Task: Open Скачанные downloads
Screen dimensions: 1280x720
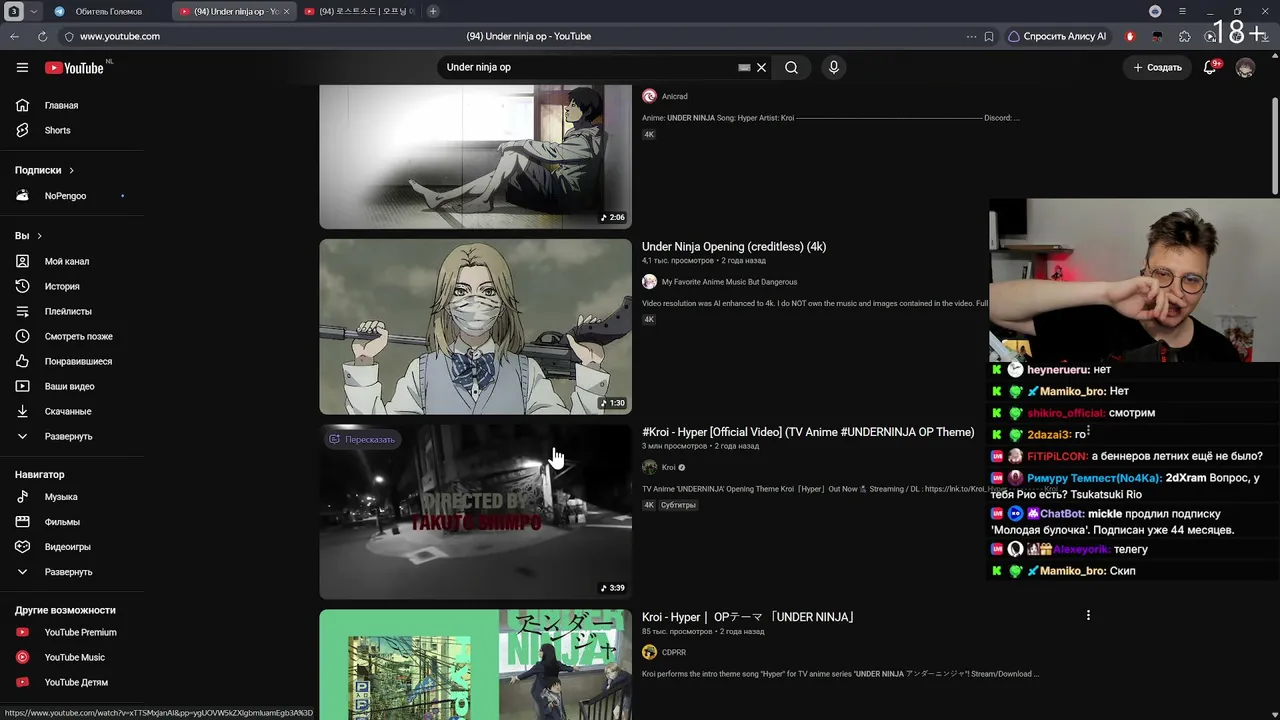Action: tap(70, 411)
